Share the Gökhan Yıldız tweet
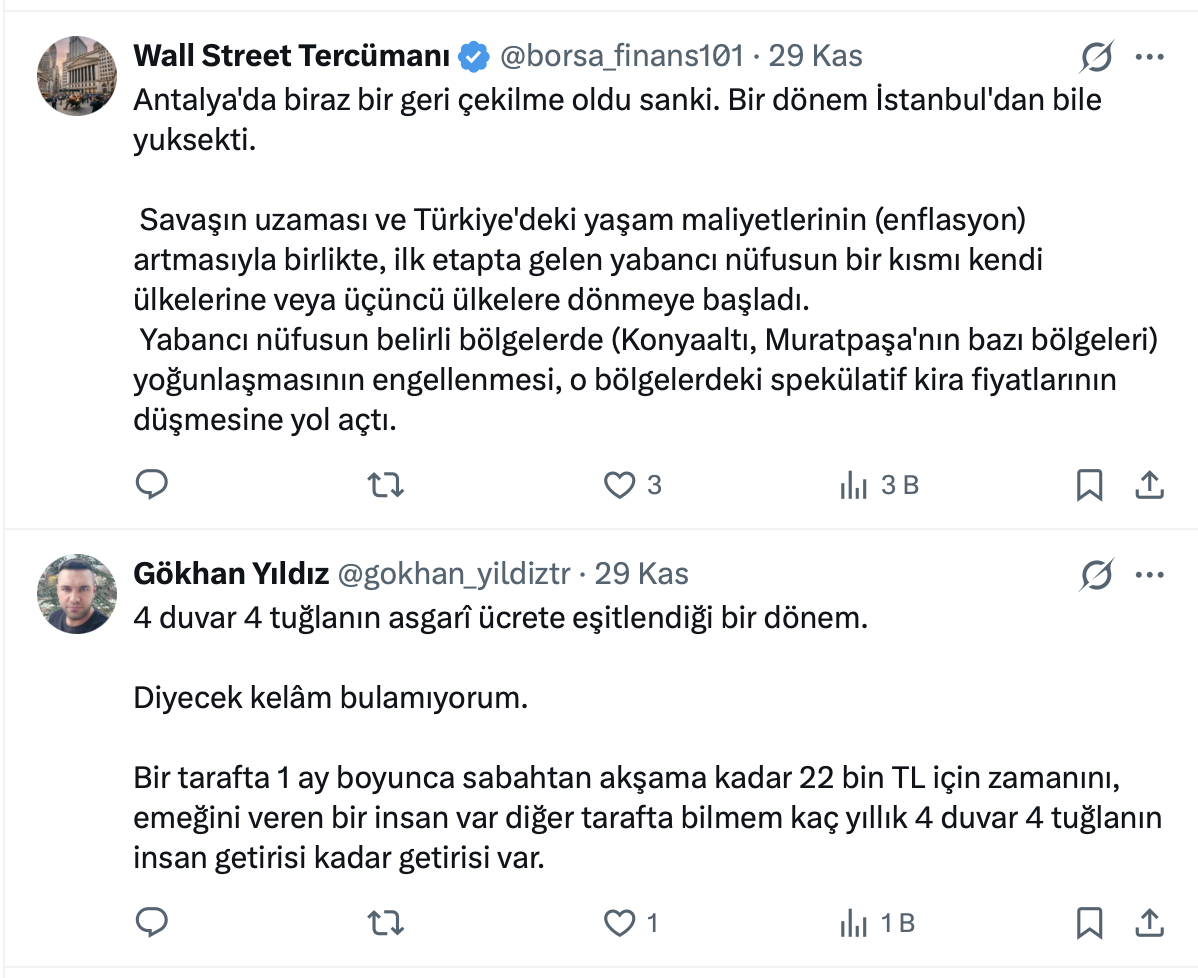 point(1150,922)
